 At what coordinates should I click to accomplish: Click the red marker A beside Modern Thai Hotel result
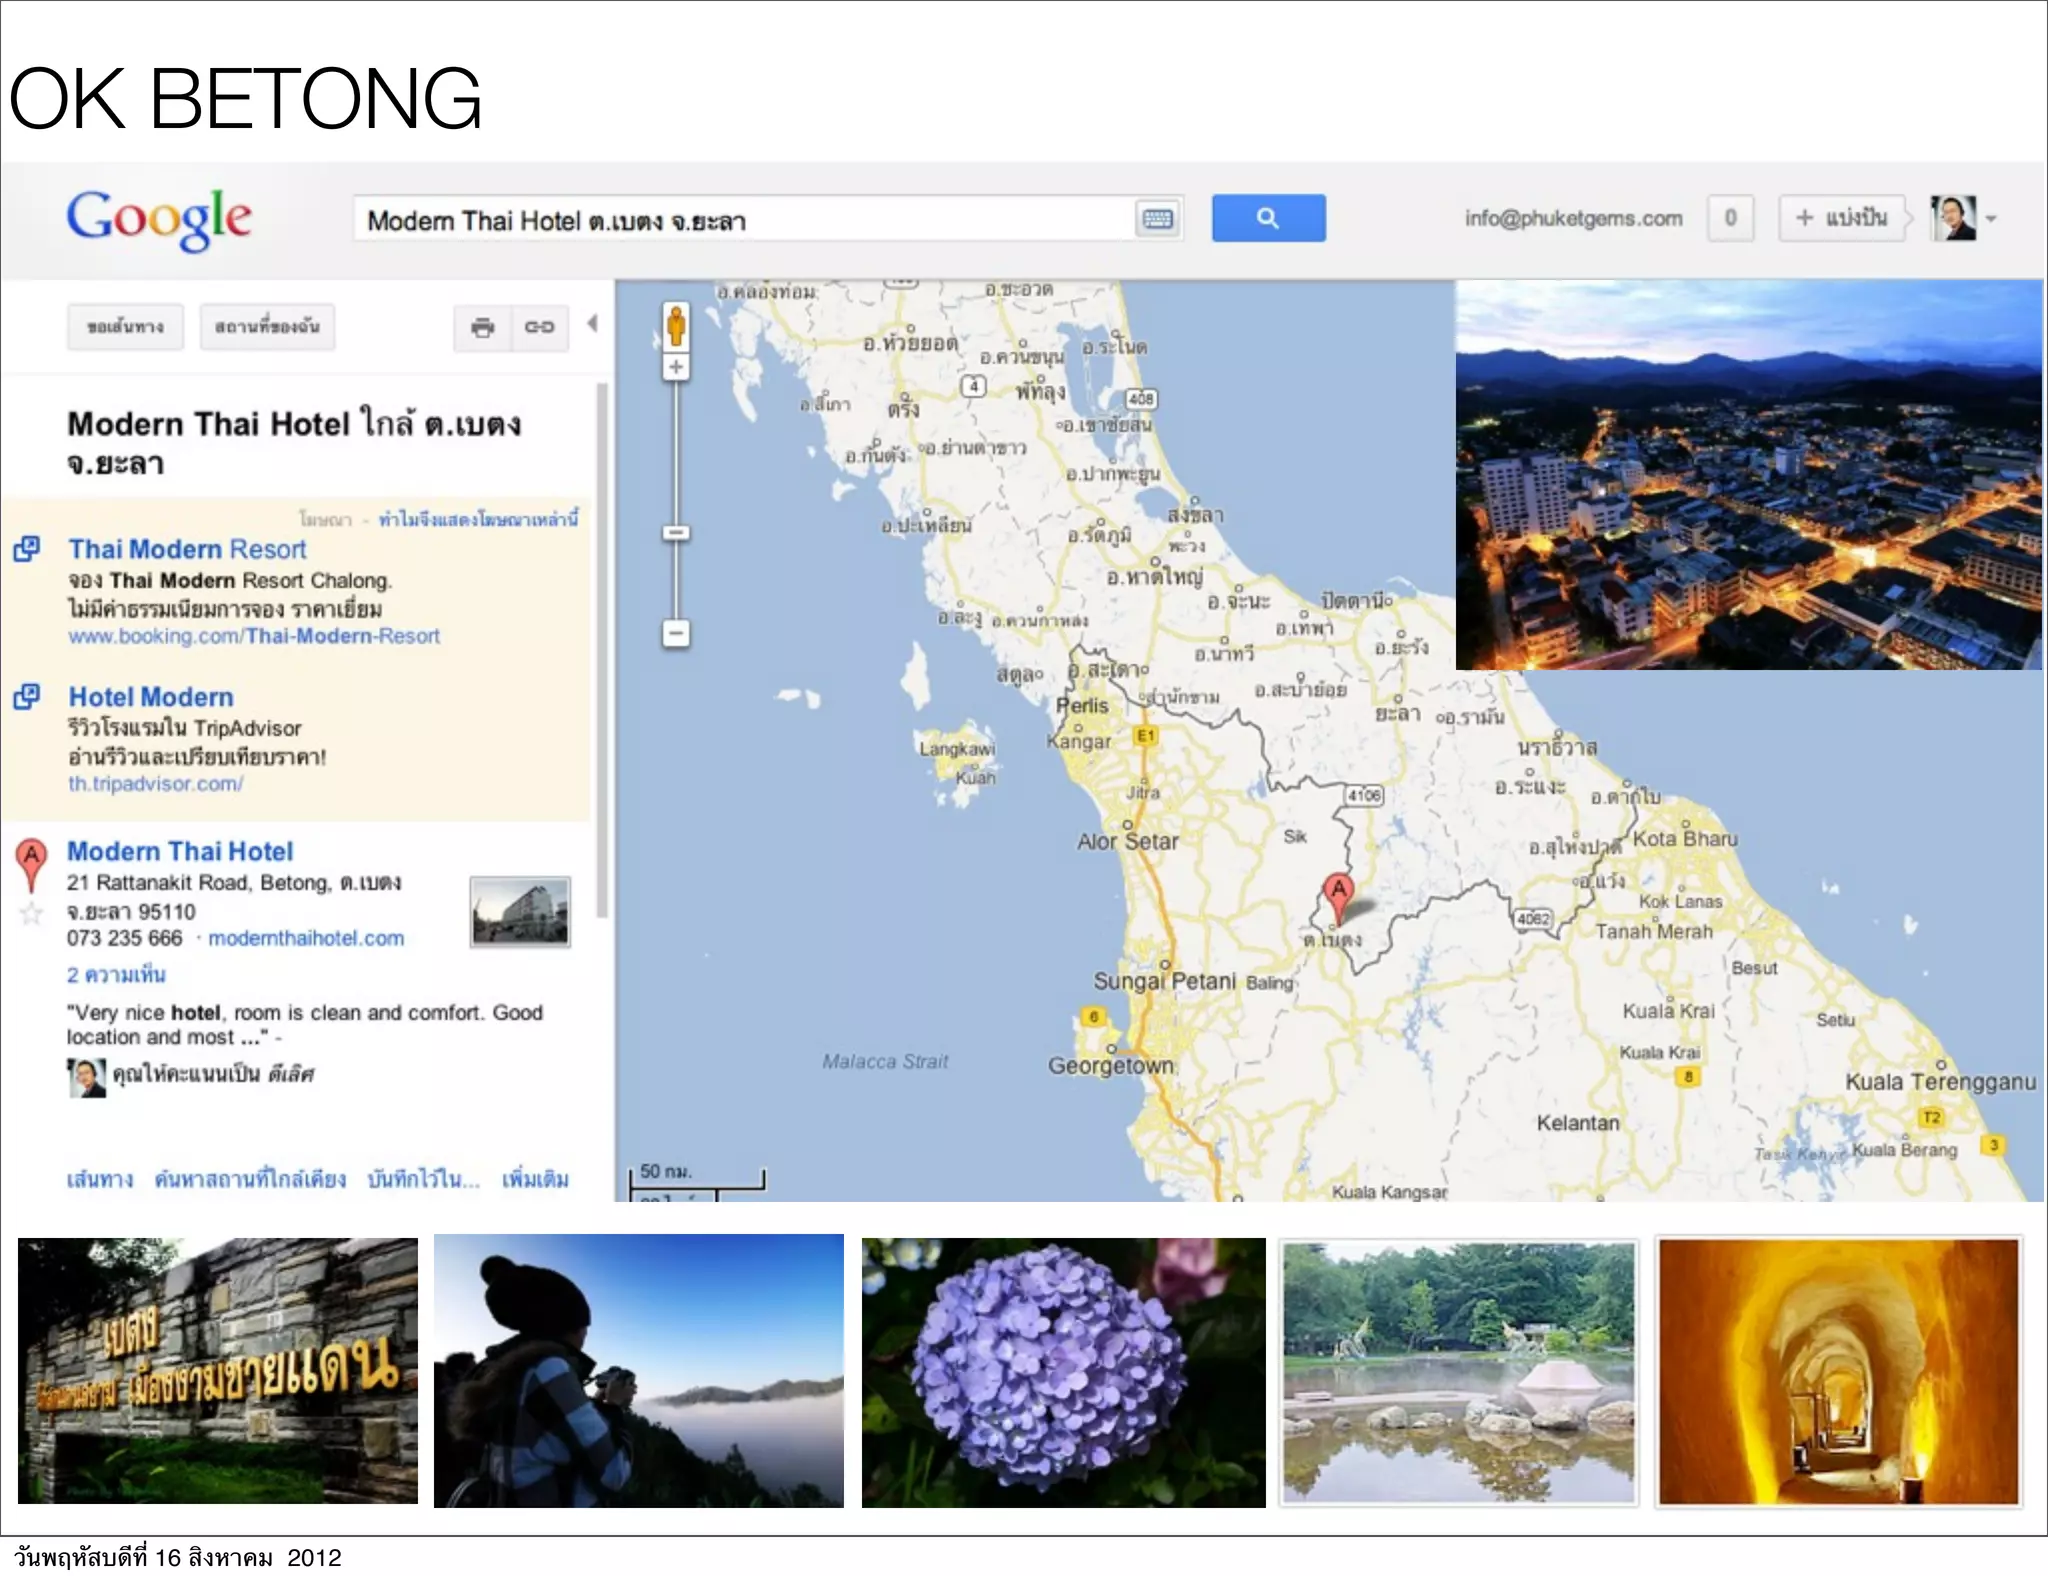click(32, 865)
